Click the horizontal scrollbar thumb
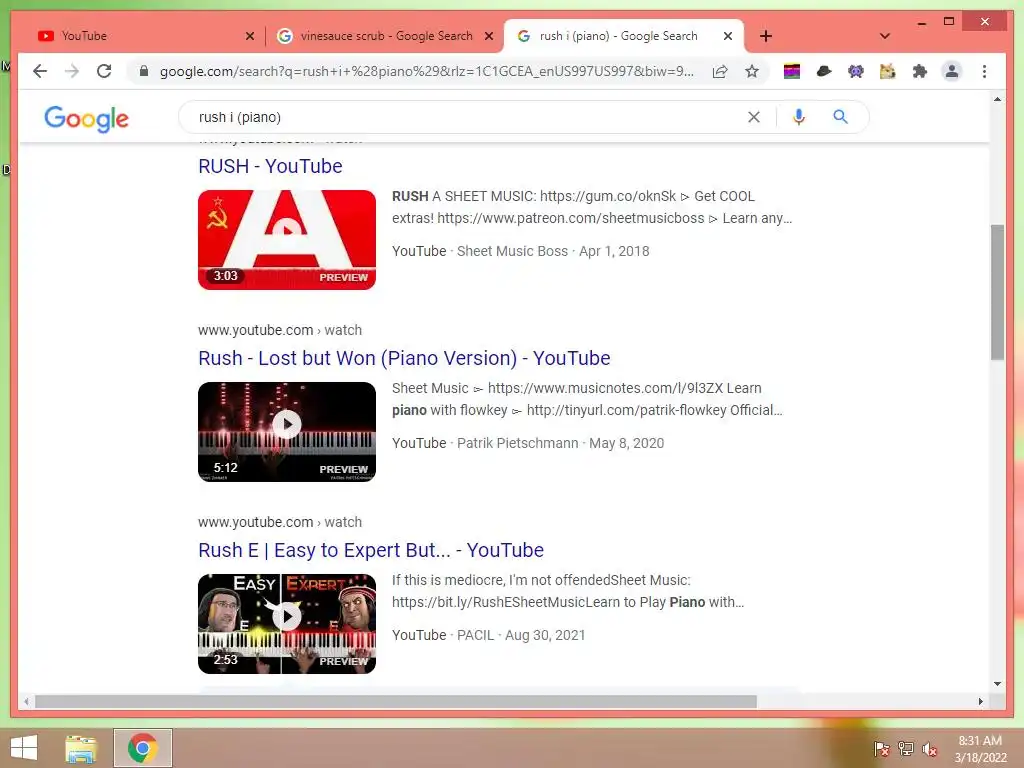This screenshot has width=1024, height=768. pyautogui.click(x=396, y=701)
